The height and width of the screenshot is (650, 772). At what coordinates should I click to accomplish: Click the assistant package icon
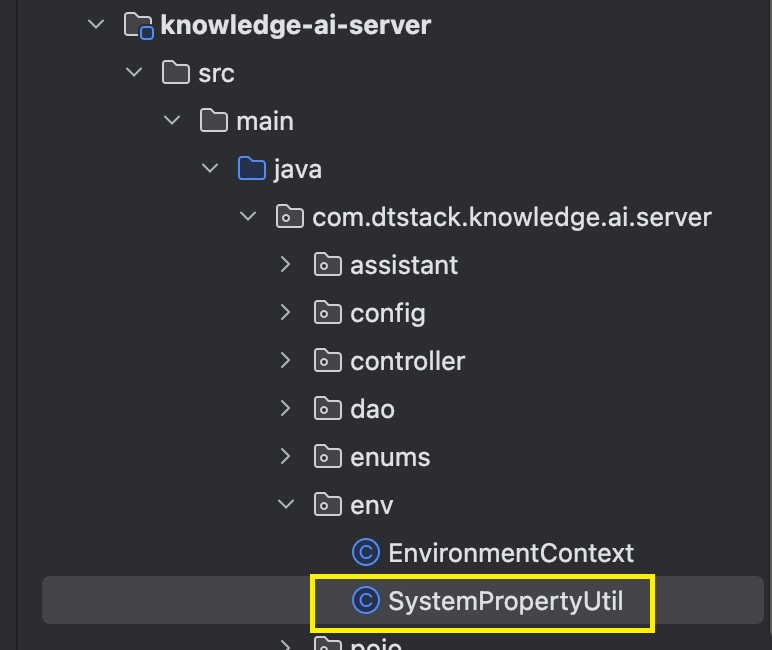point(327,264)
